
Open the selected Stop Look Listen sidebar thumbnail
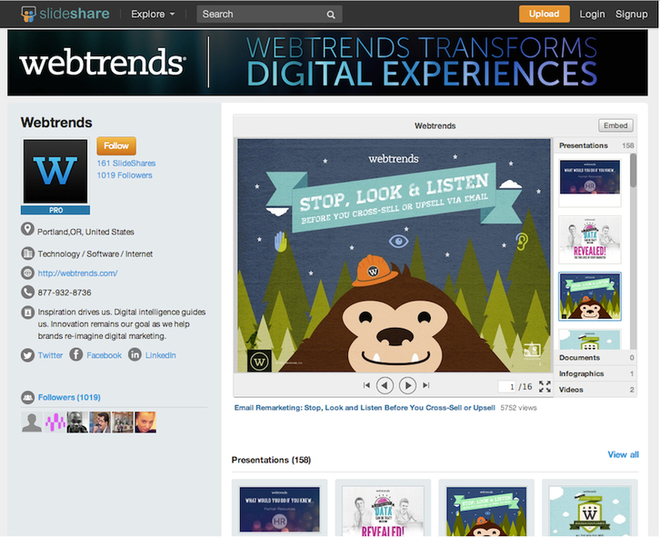(x=590, y=296)
